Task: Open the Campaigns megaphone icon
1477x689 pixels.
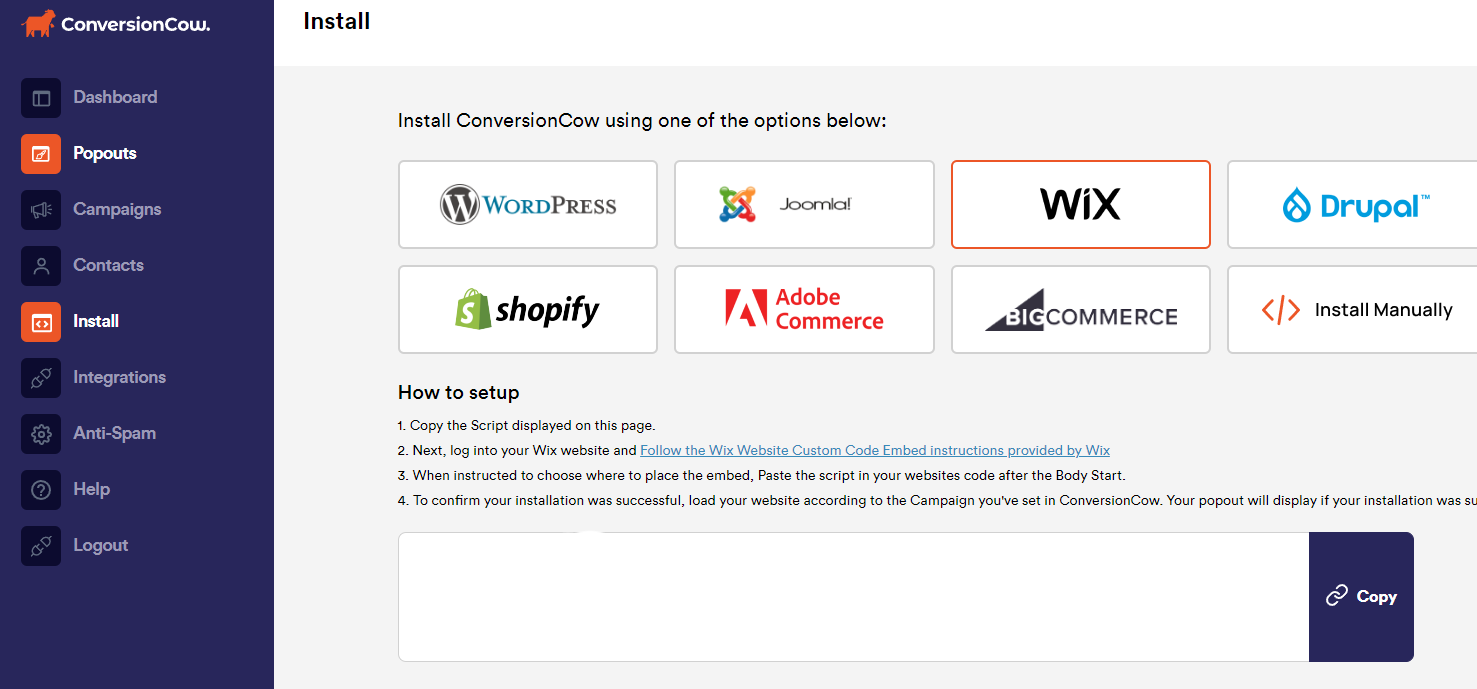Action: (x=41, y=210)
